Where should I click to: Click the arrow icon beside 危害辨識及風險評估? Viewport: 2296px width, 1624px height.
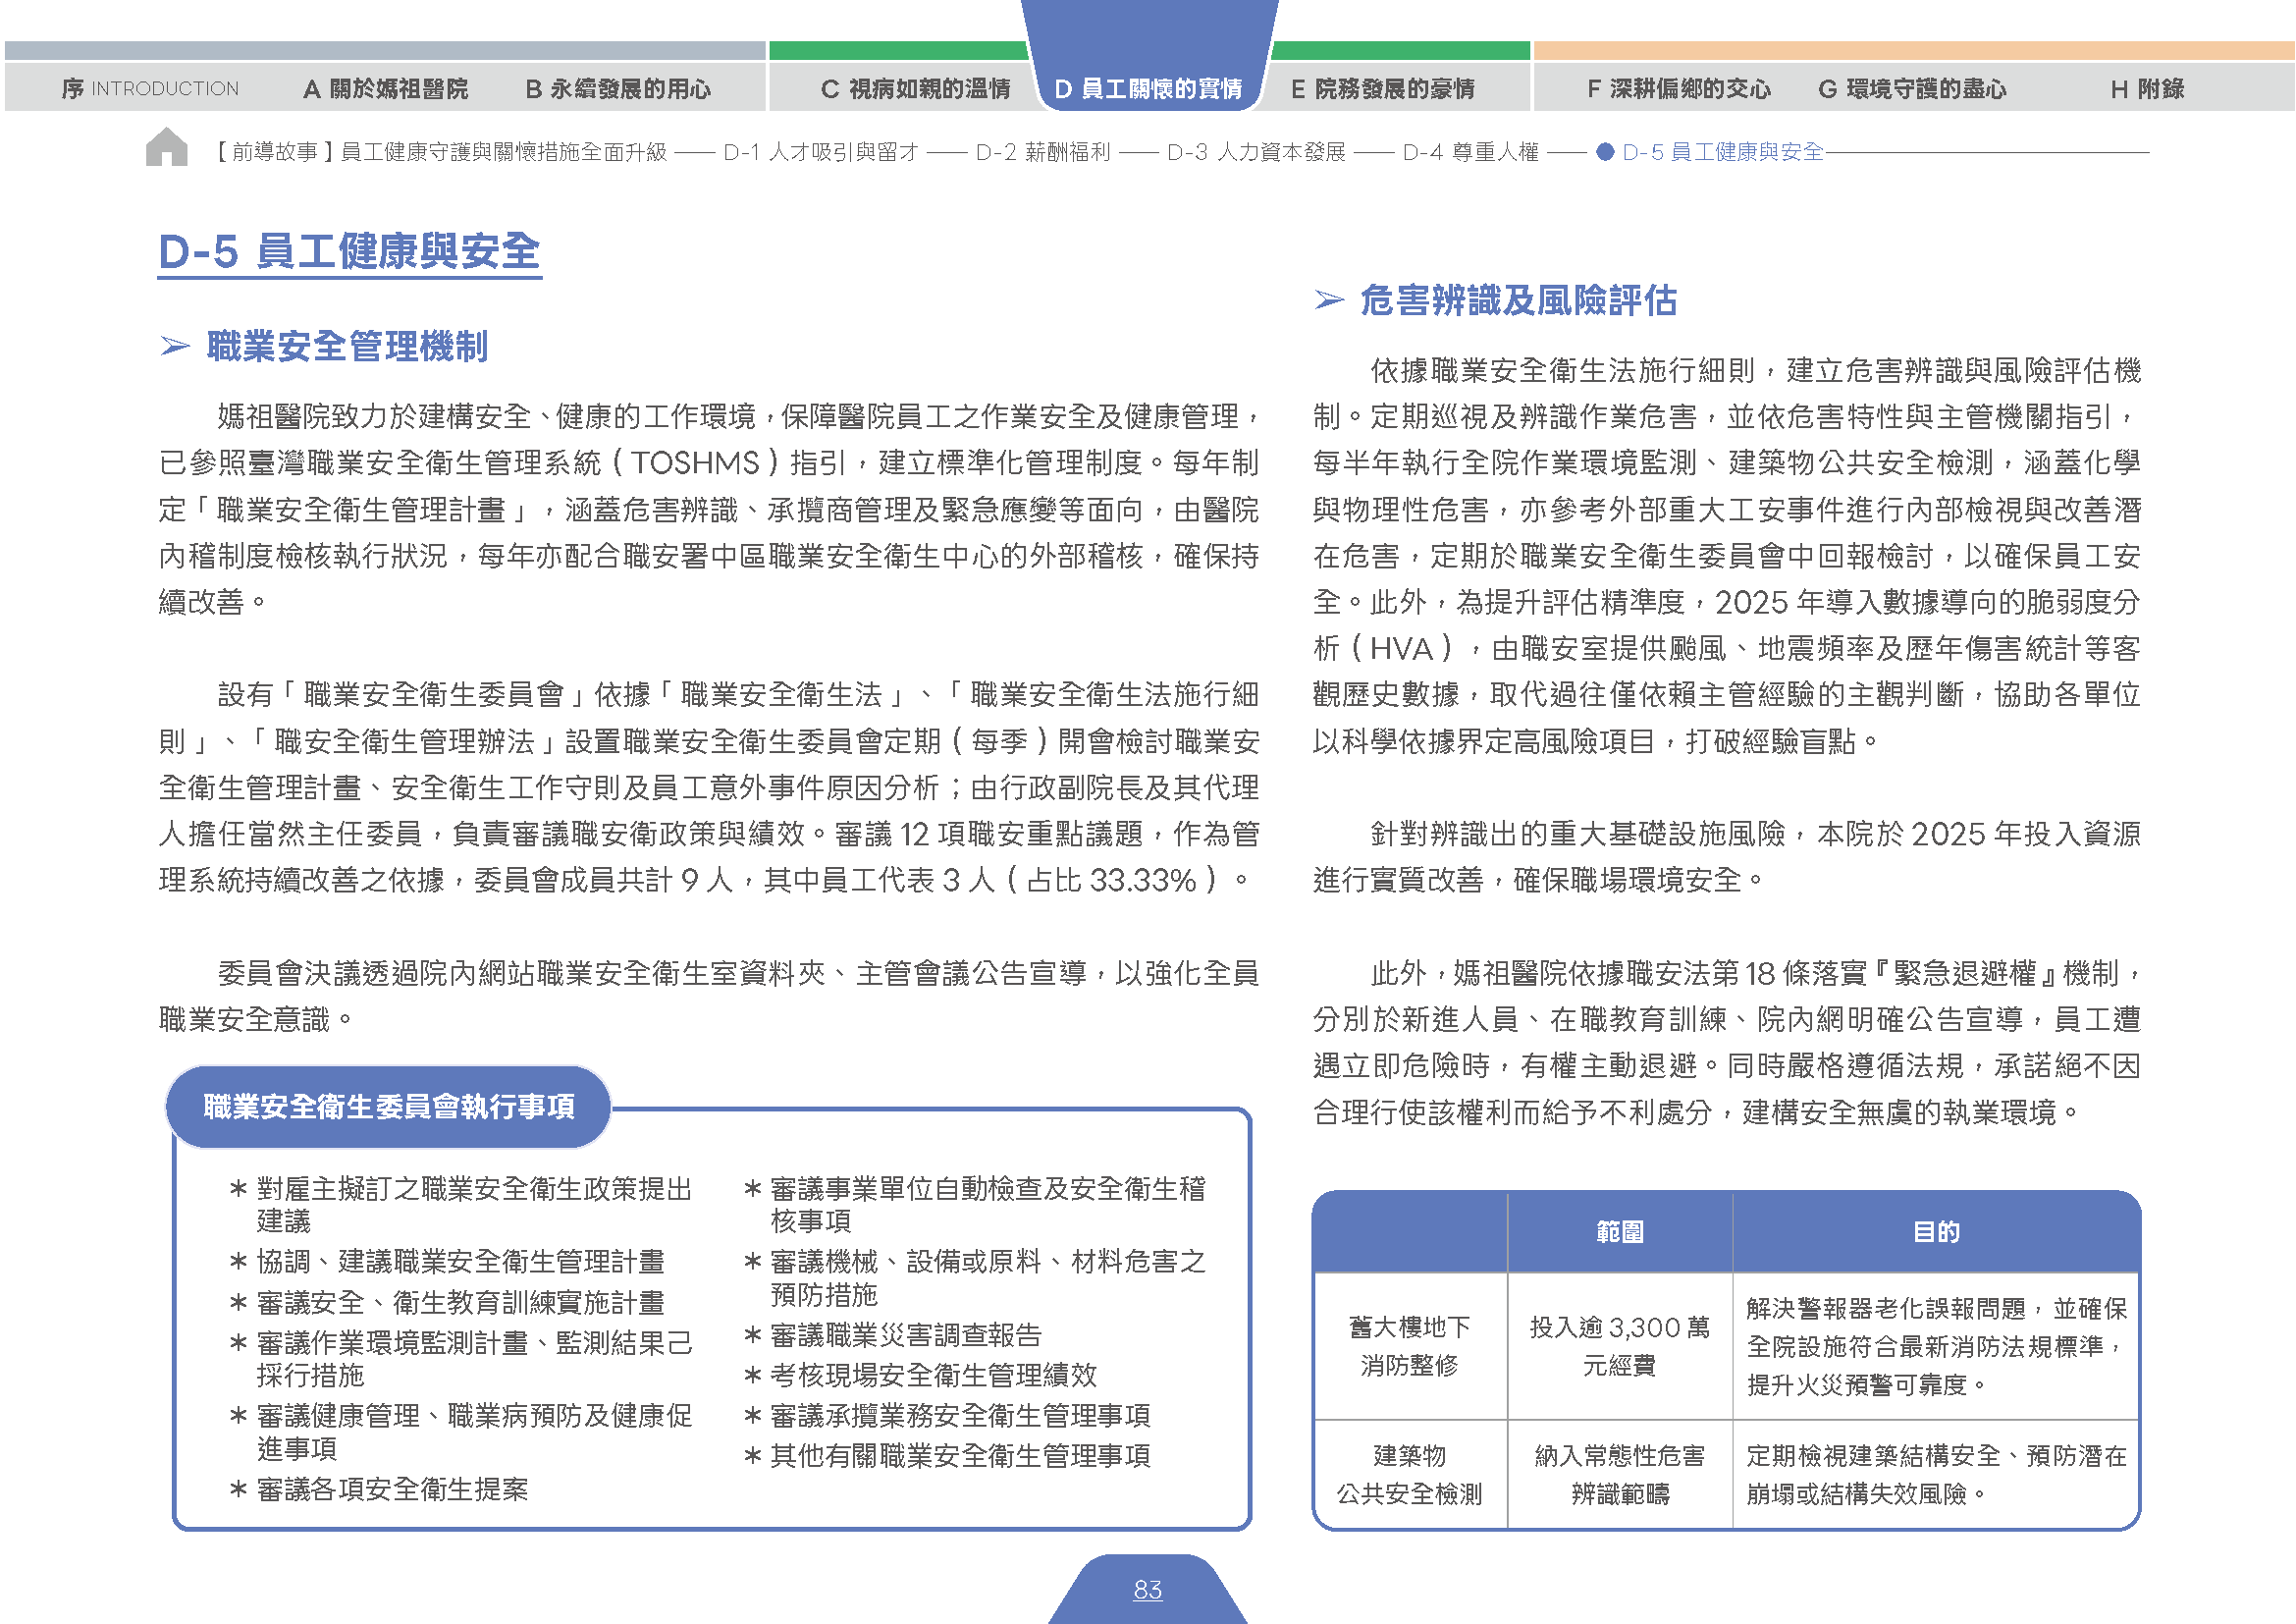tap(1329, 300)
